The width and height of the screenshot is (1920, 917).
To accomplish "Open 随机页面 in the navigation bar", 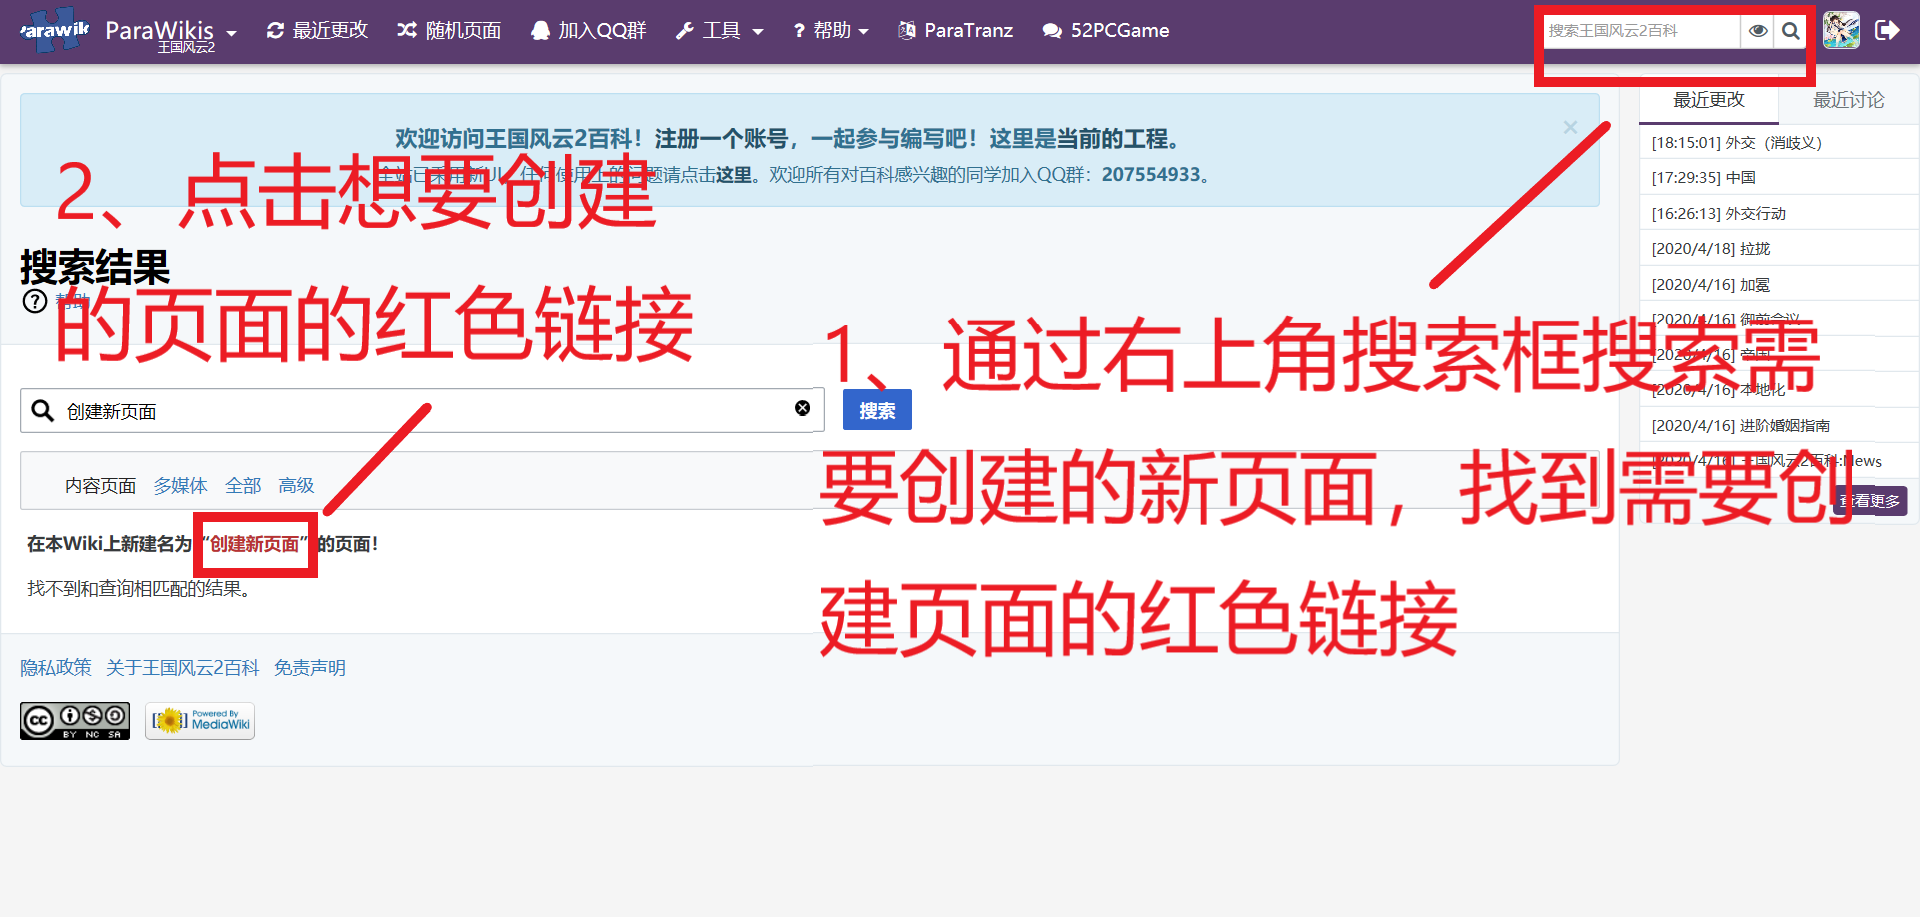I will 449,31.
